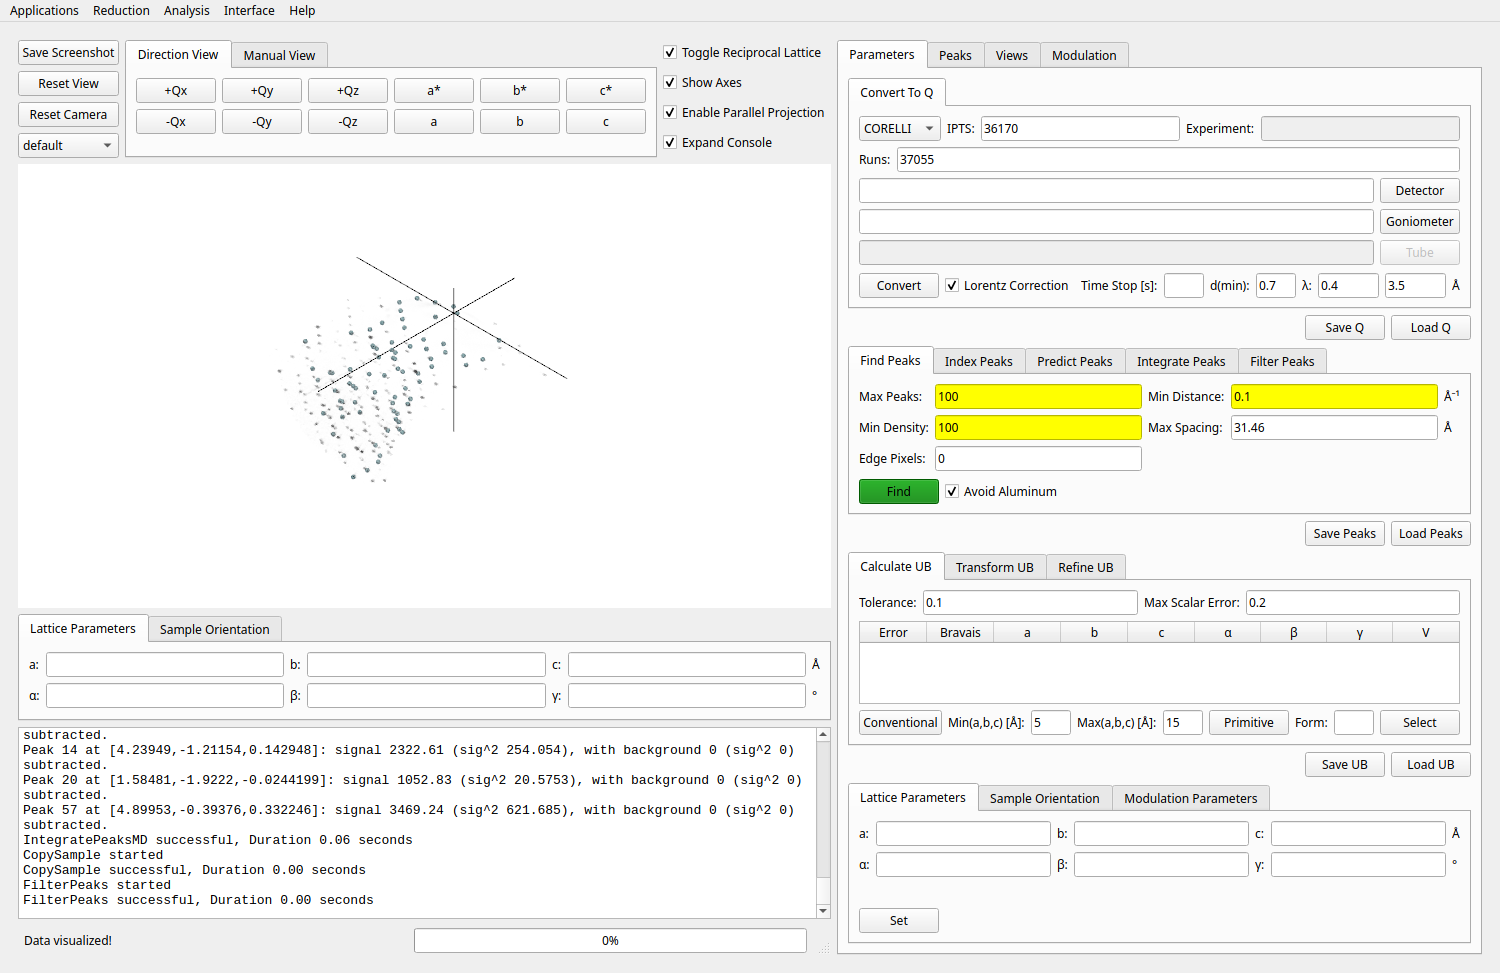Click the 0% progress bar
Image resolution: width=1500 pixels, height=973 pixels.
pyautogui.click(x=610, y=940)
